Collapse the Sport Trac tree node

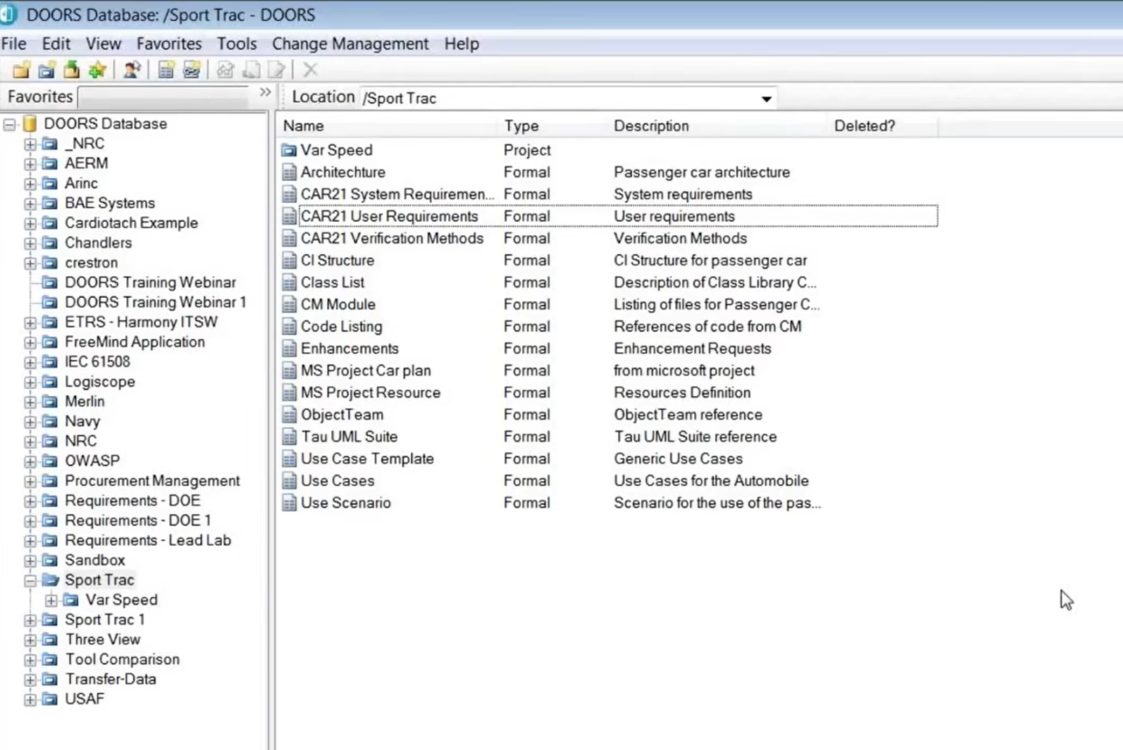click(x=30, y=580)
